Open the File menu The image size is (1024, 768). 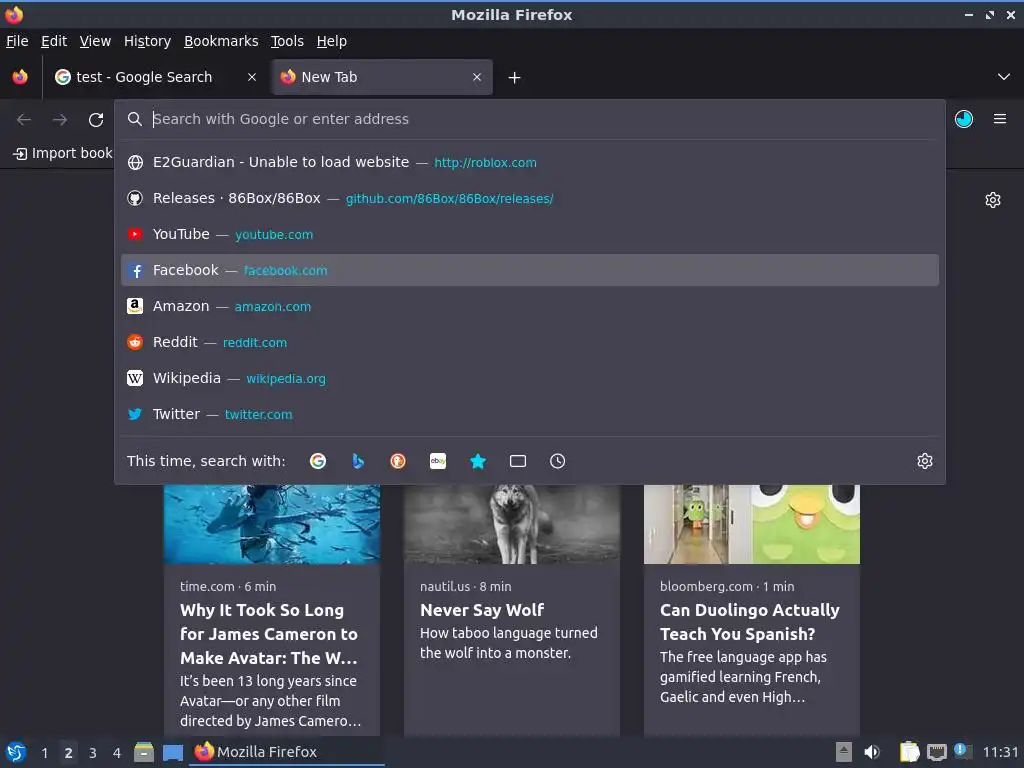(17, 41)
